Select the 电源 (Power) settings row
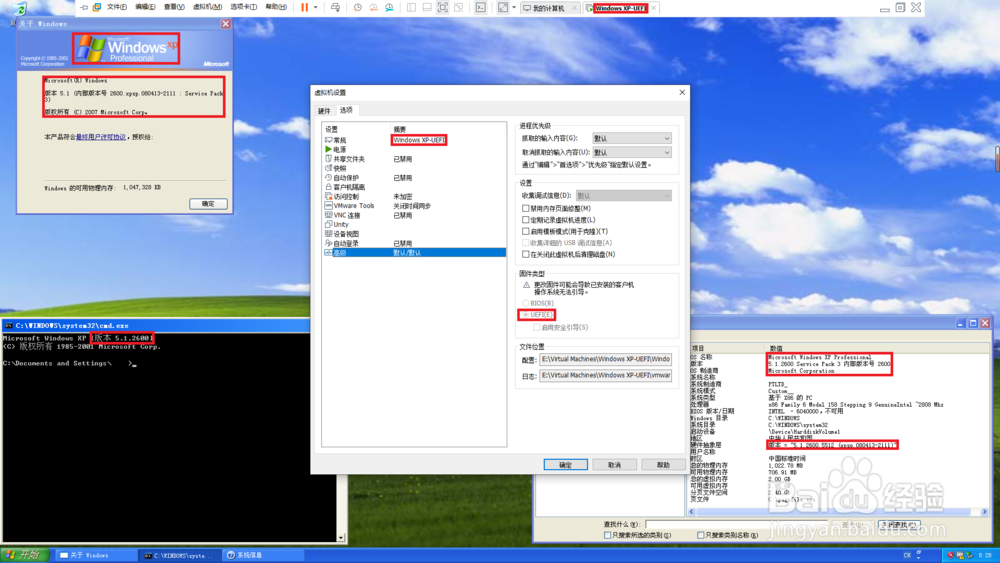The image size is (1000, 563). coord(415,149)
